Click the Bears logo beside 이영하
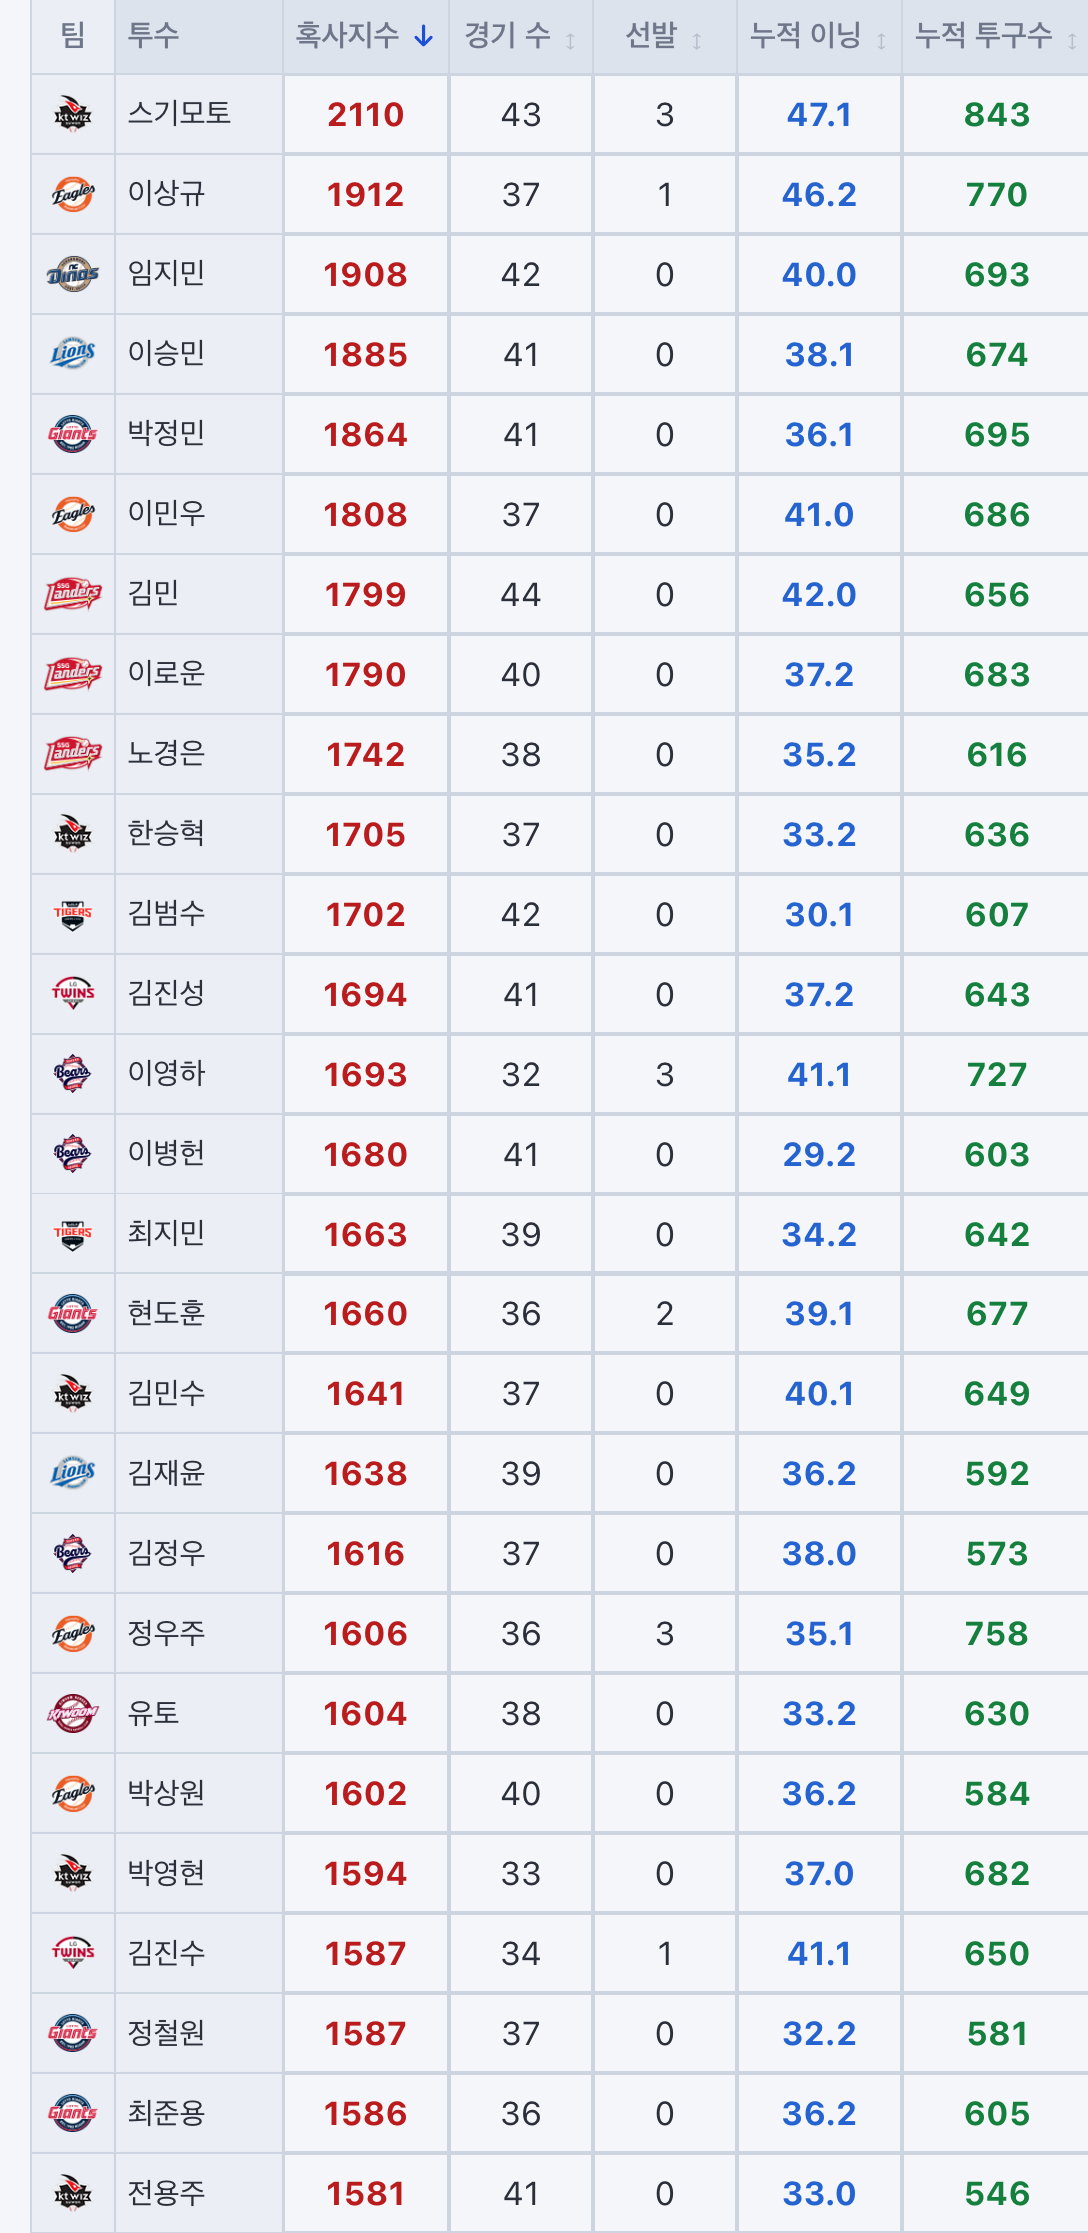 (73, 1074)
